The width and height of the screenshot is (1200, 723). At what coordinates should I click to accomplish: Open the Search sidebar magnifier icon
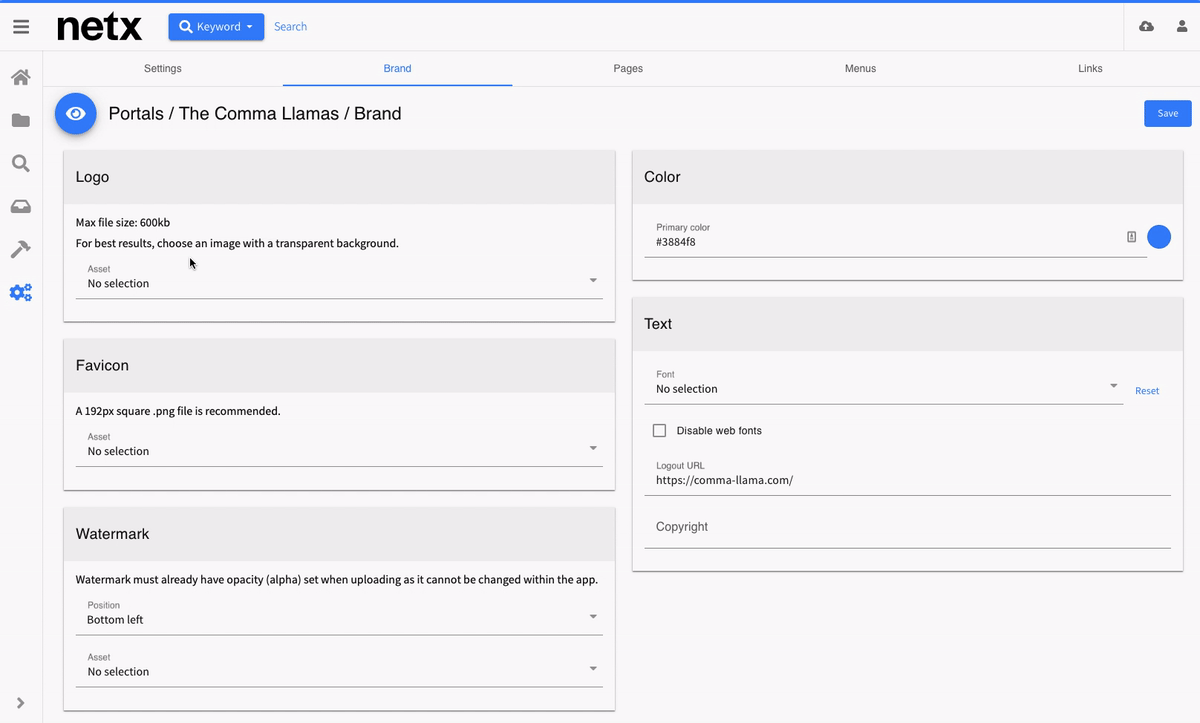tap(21, 164)
